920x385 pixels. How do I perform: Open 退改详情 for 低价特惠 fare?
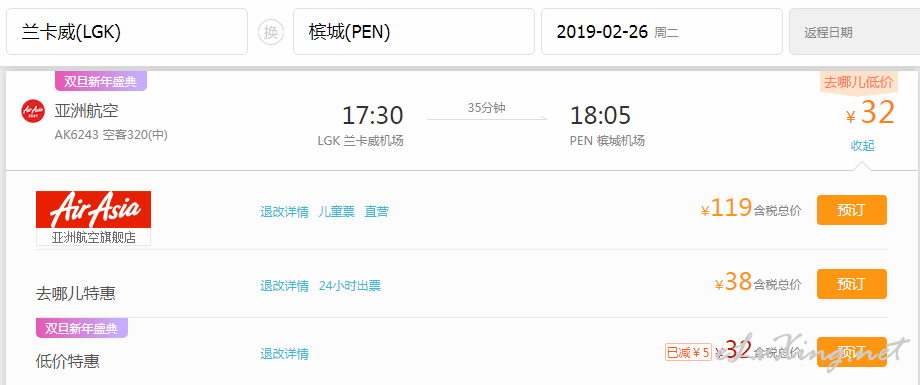pos(285,354)
